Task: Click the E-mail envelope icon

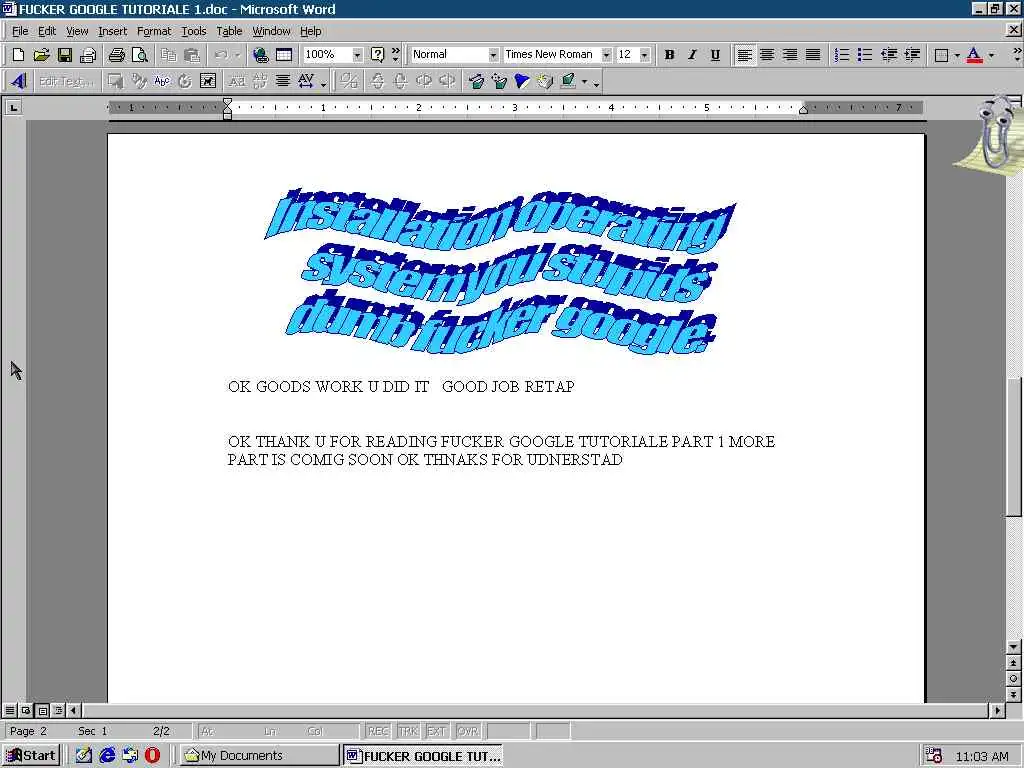Action: pyautogui.click(x=88, y=55)
